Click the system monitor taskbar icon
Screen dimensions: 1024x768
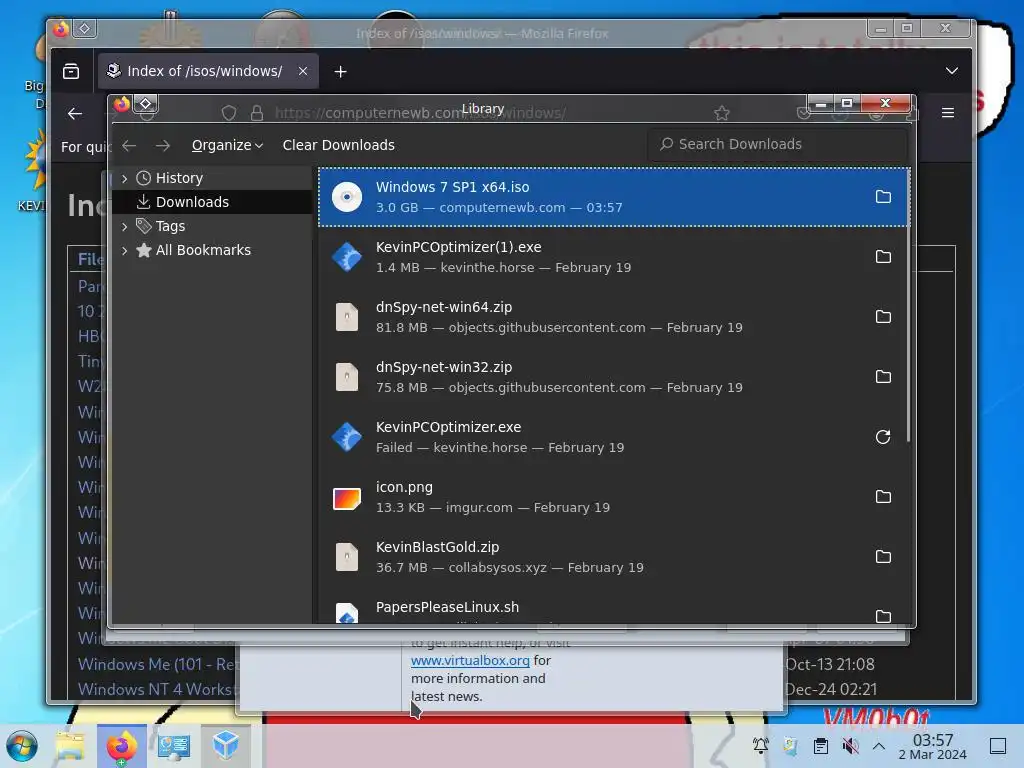(x=174, y=746)
